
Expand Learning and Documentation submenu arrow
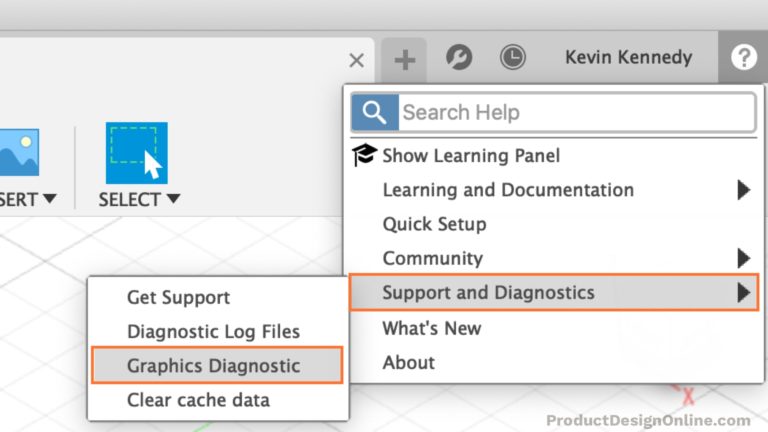(x=744, y=190)
